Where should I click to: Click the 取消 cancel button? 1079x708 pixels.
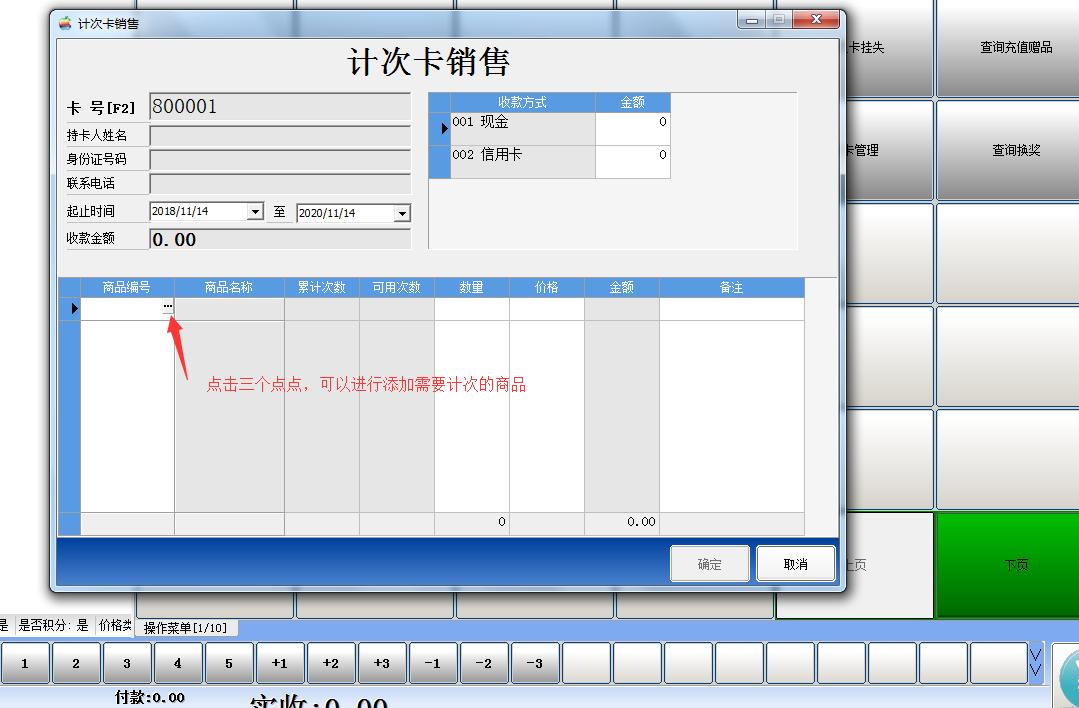point(796,563)
